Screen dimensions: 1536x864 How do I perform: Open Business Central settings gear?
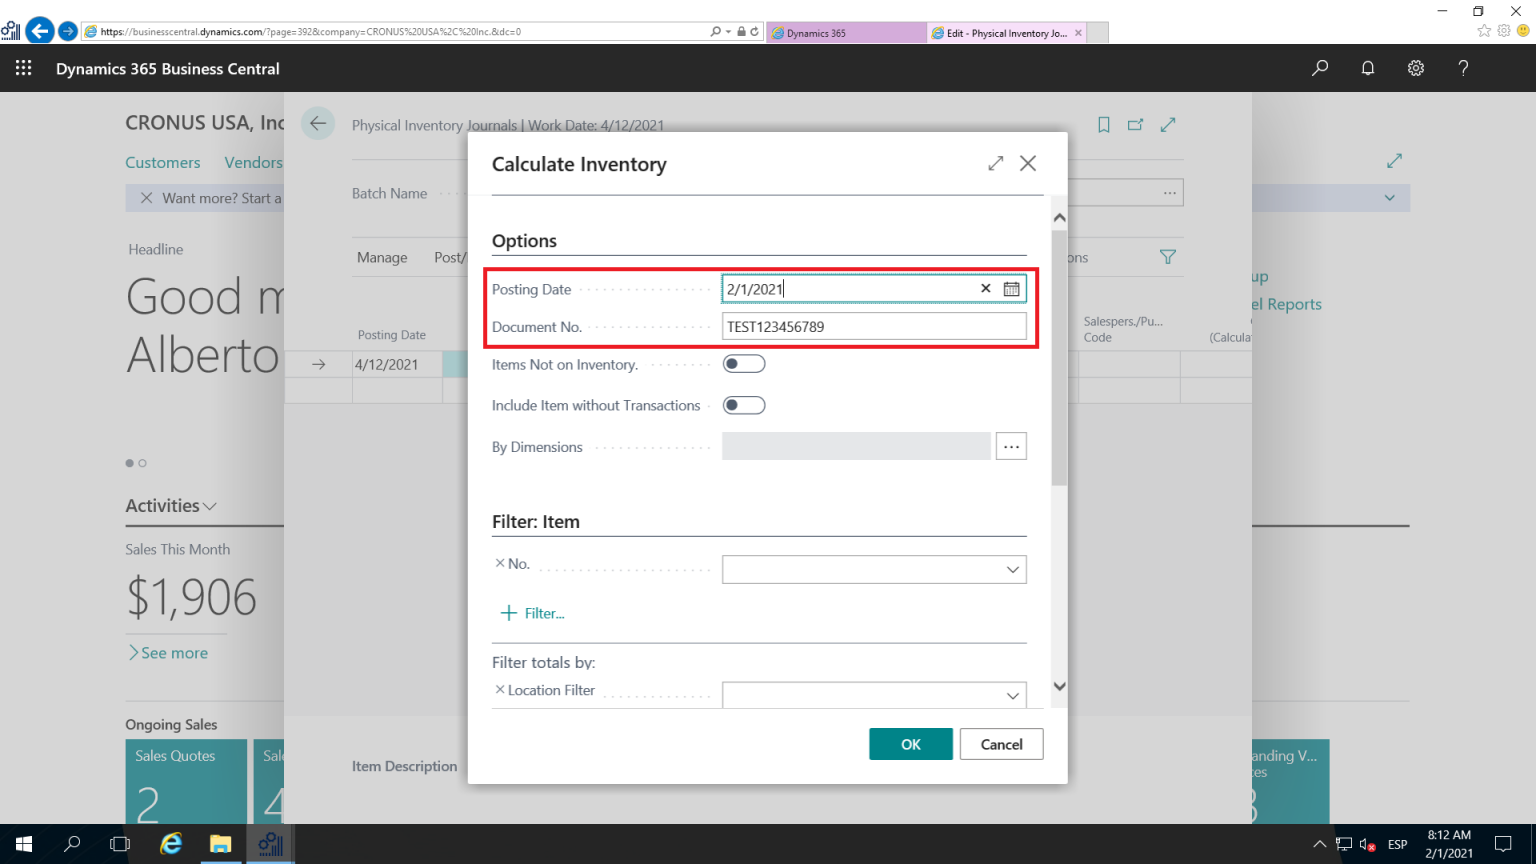tap(1415, 68)
